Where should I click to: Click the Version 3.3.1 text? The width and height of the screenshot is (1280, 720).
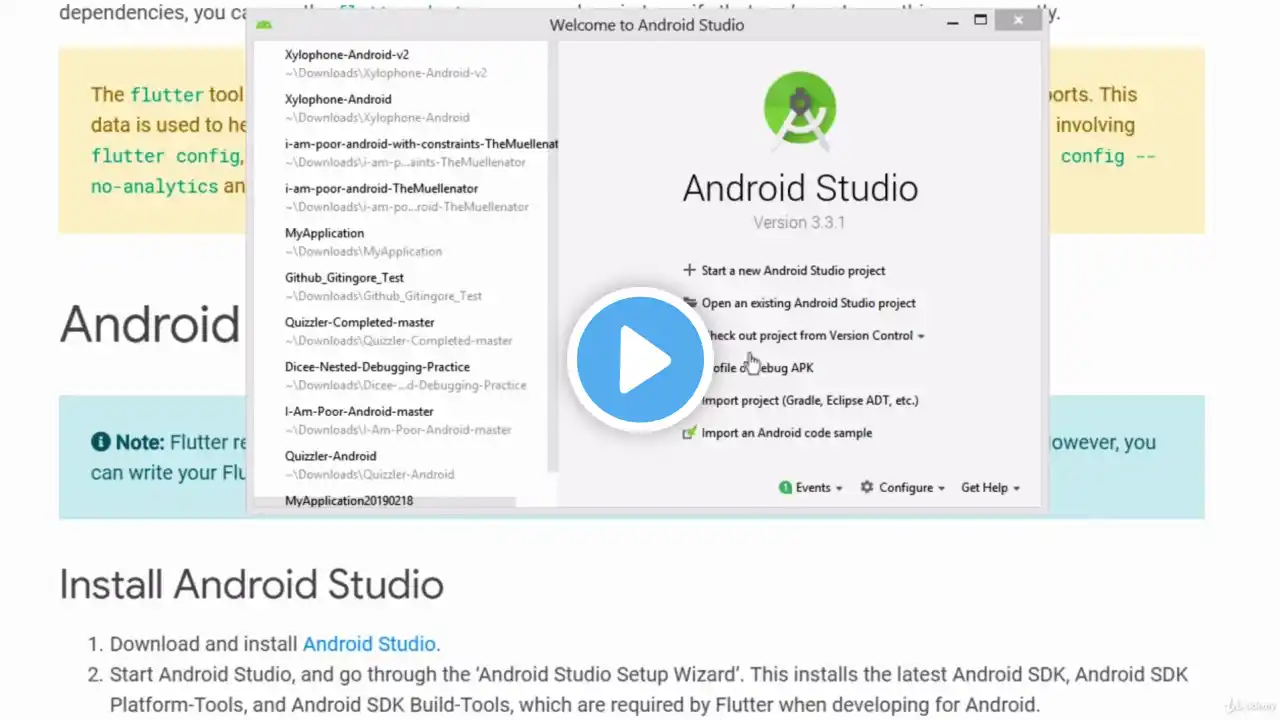pyautogui.click(x=799, y=222)
